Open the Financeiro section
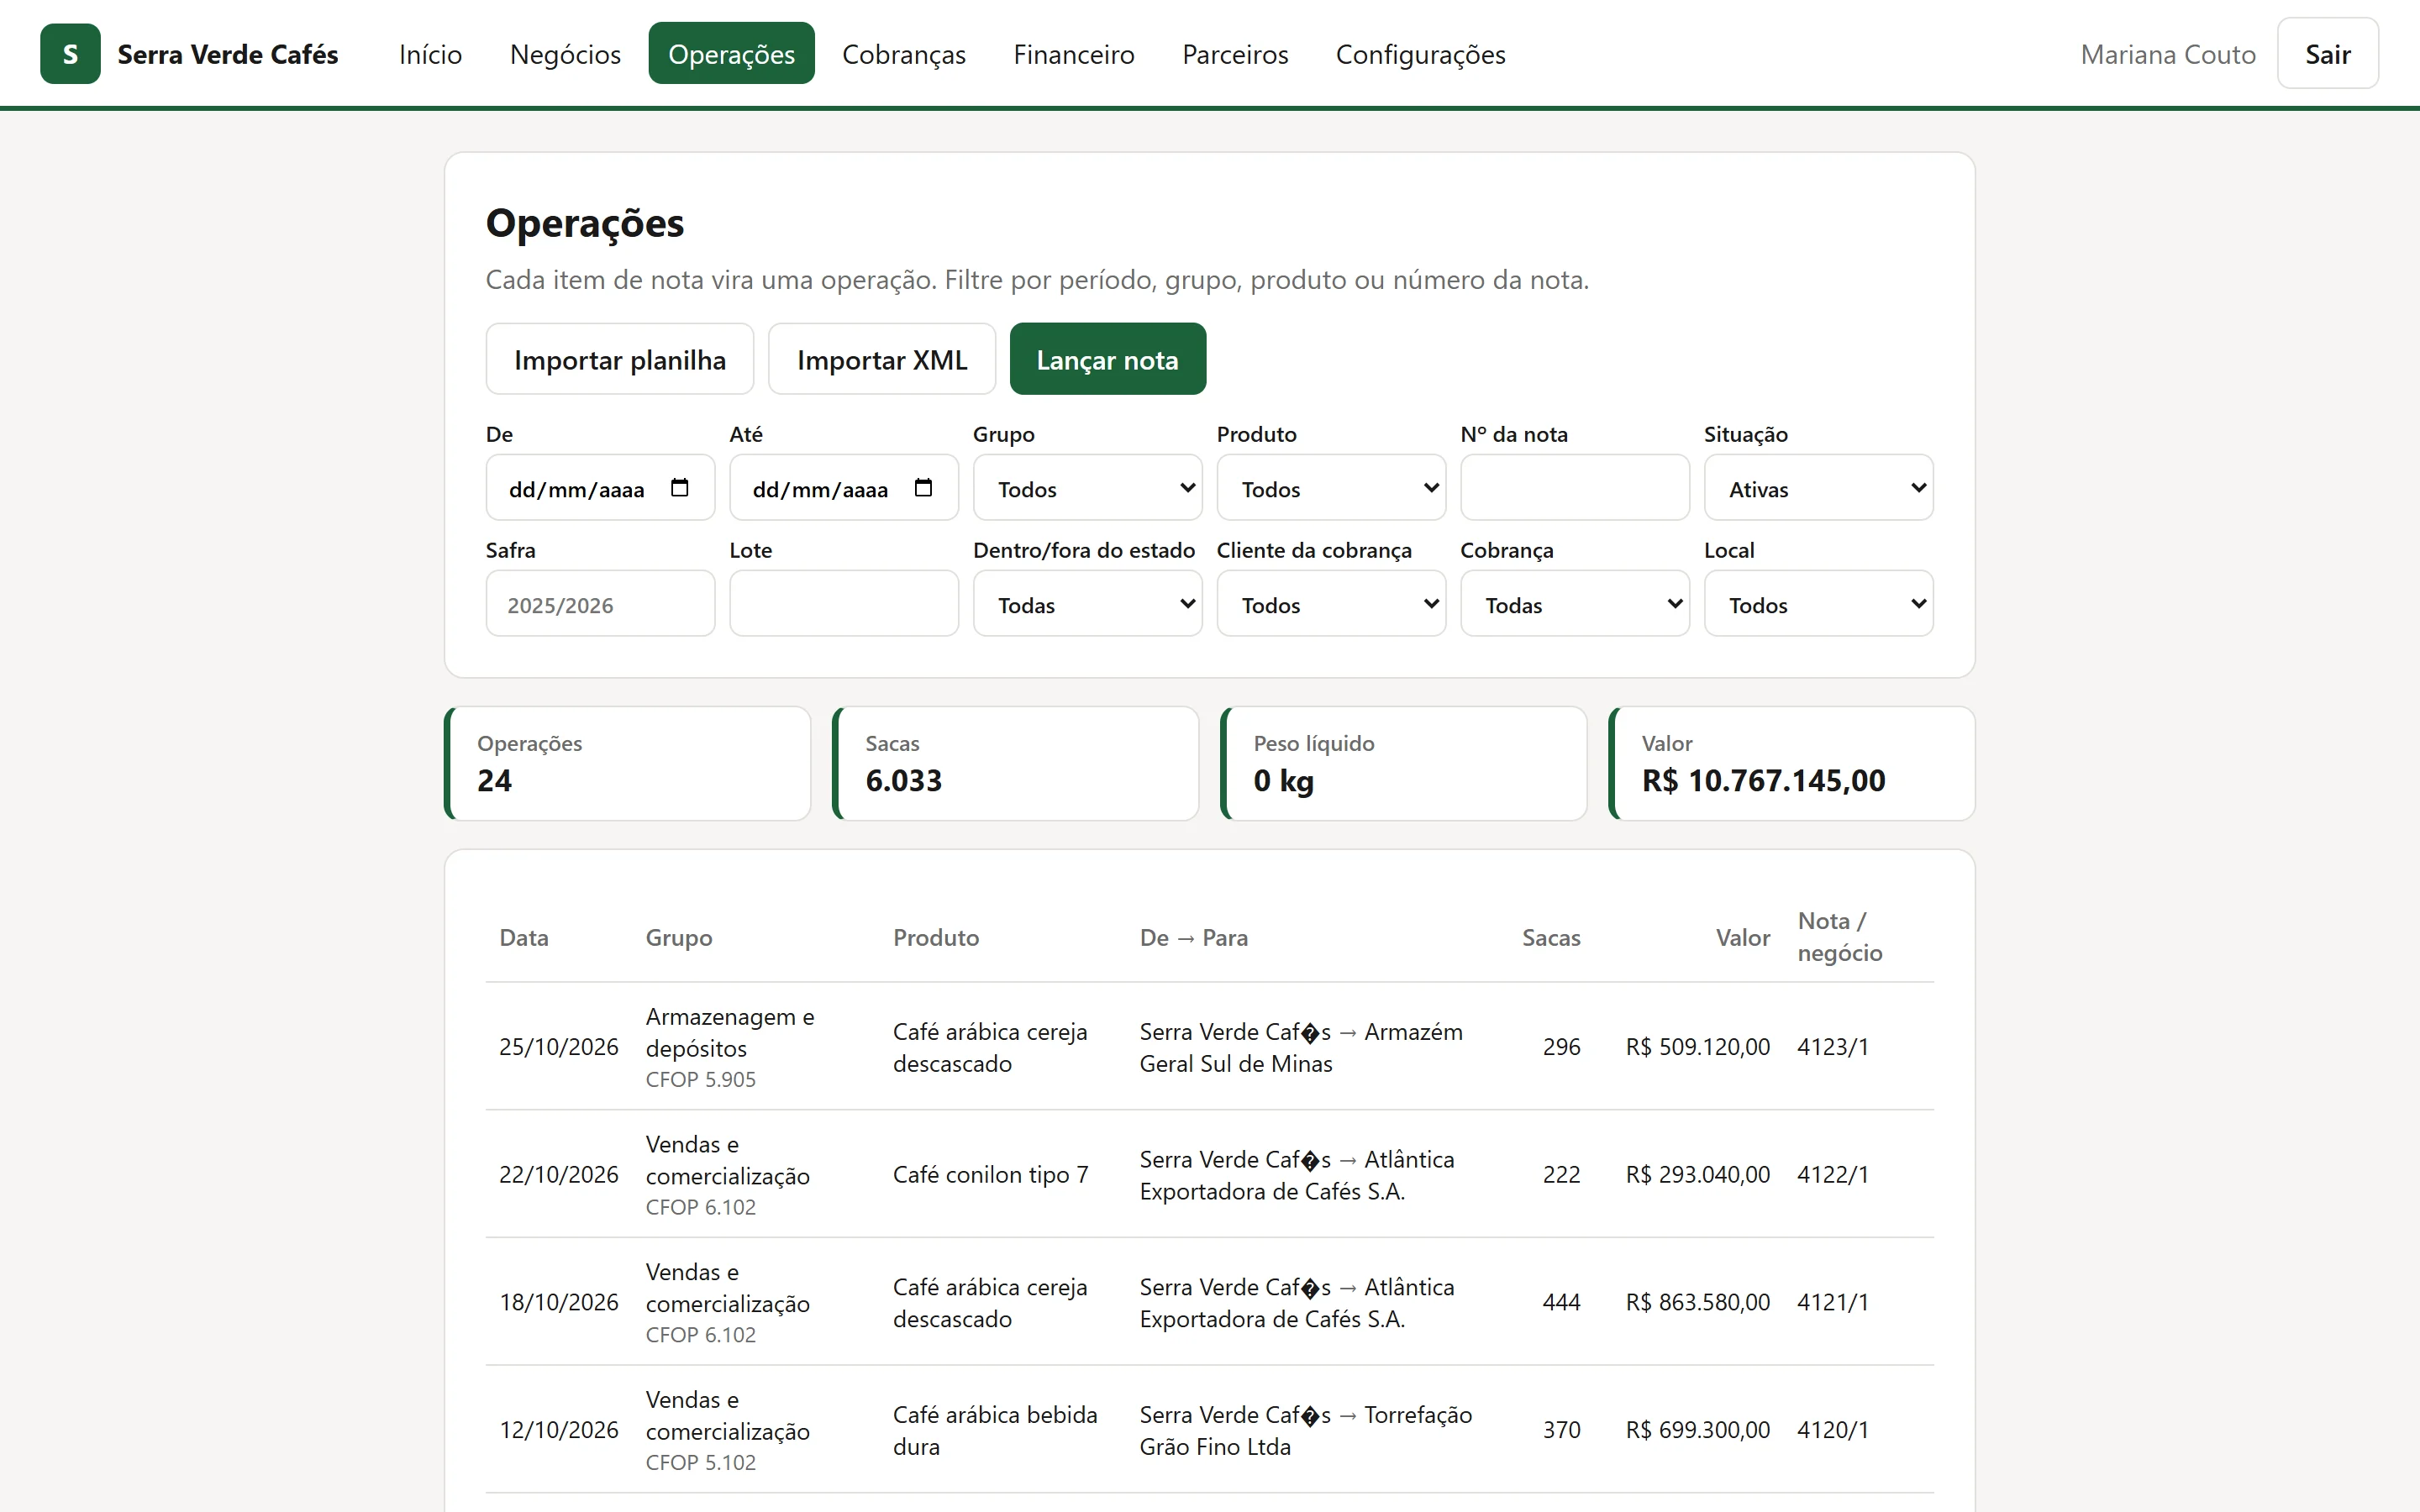This screenshot has width=2420, height=1512. coord(1074,54)
